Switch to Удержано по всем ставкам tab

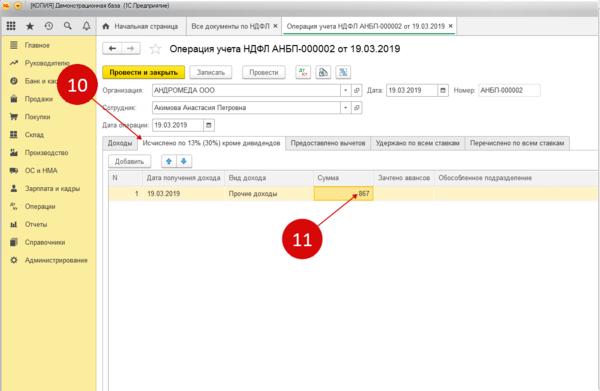click(x=417, y=143)
